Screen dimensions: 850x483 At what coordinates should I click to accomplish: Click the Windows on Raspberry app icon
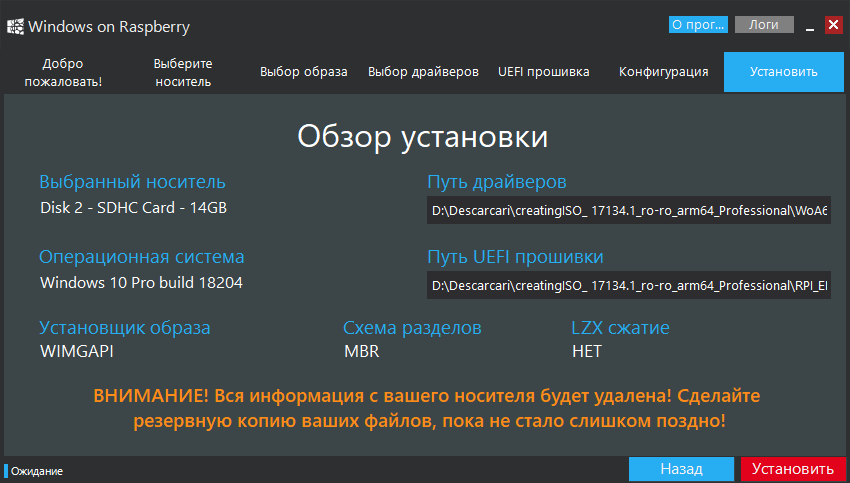pyautogui.click(x=15, y=26)
